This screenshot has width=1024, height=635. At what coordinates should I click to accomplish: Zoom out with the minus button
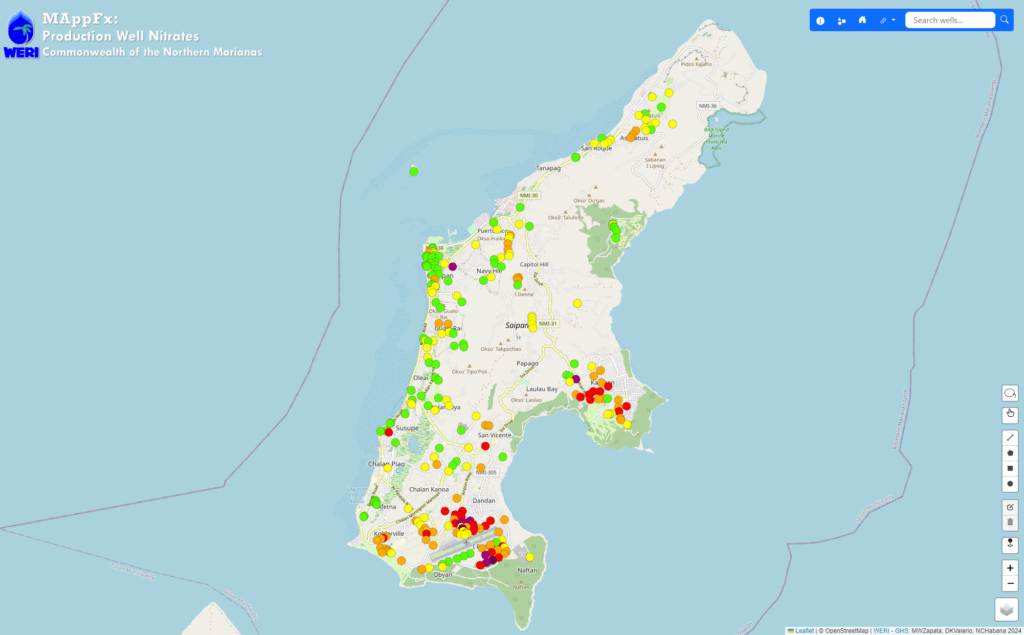click(1009, 583)
